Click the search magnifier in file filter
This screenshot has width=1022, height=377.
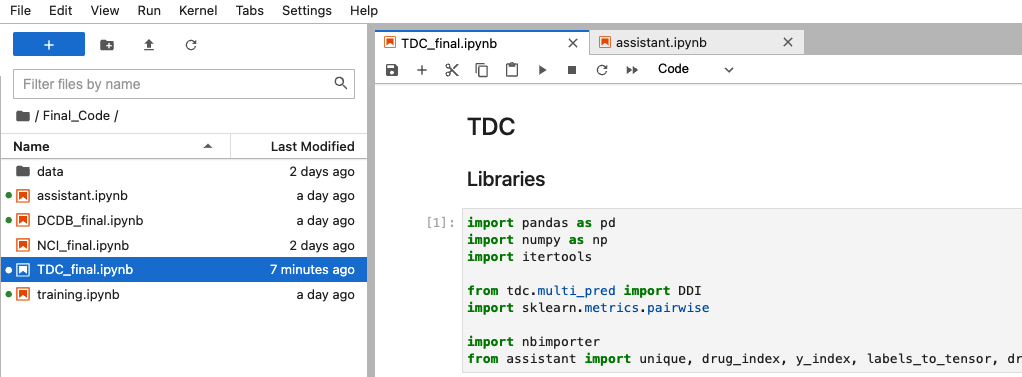(x=340, y=83)
